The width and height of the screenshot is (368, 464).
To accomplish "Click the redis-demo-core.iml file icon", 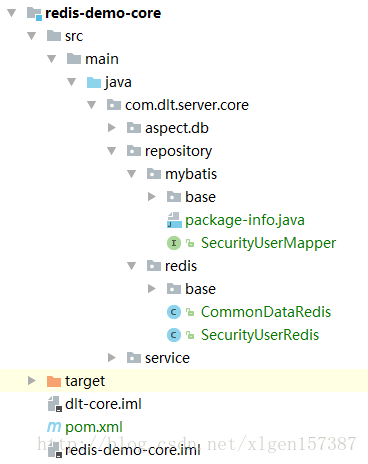I will point(55,450).
